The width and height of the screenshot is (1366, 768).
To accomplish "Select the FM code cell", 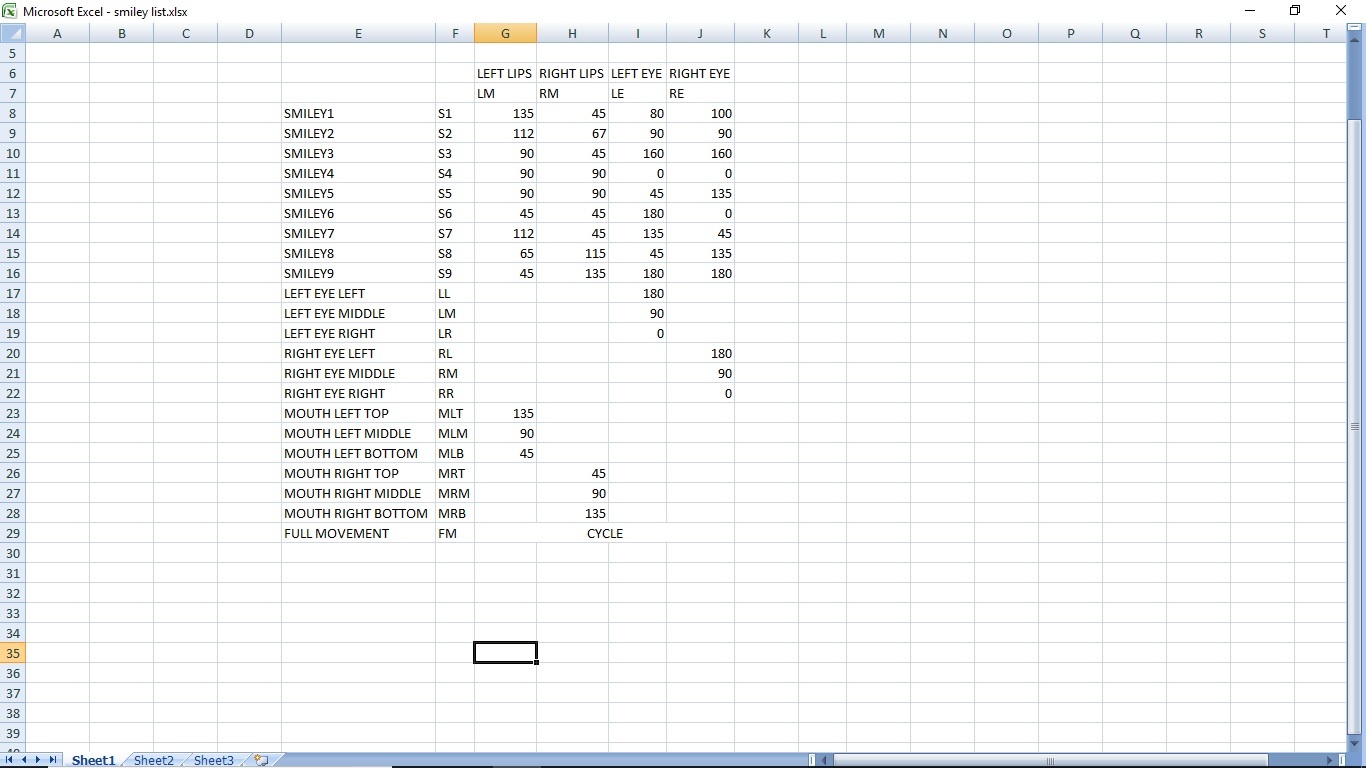I will tap(455, 533).
